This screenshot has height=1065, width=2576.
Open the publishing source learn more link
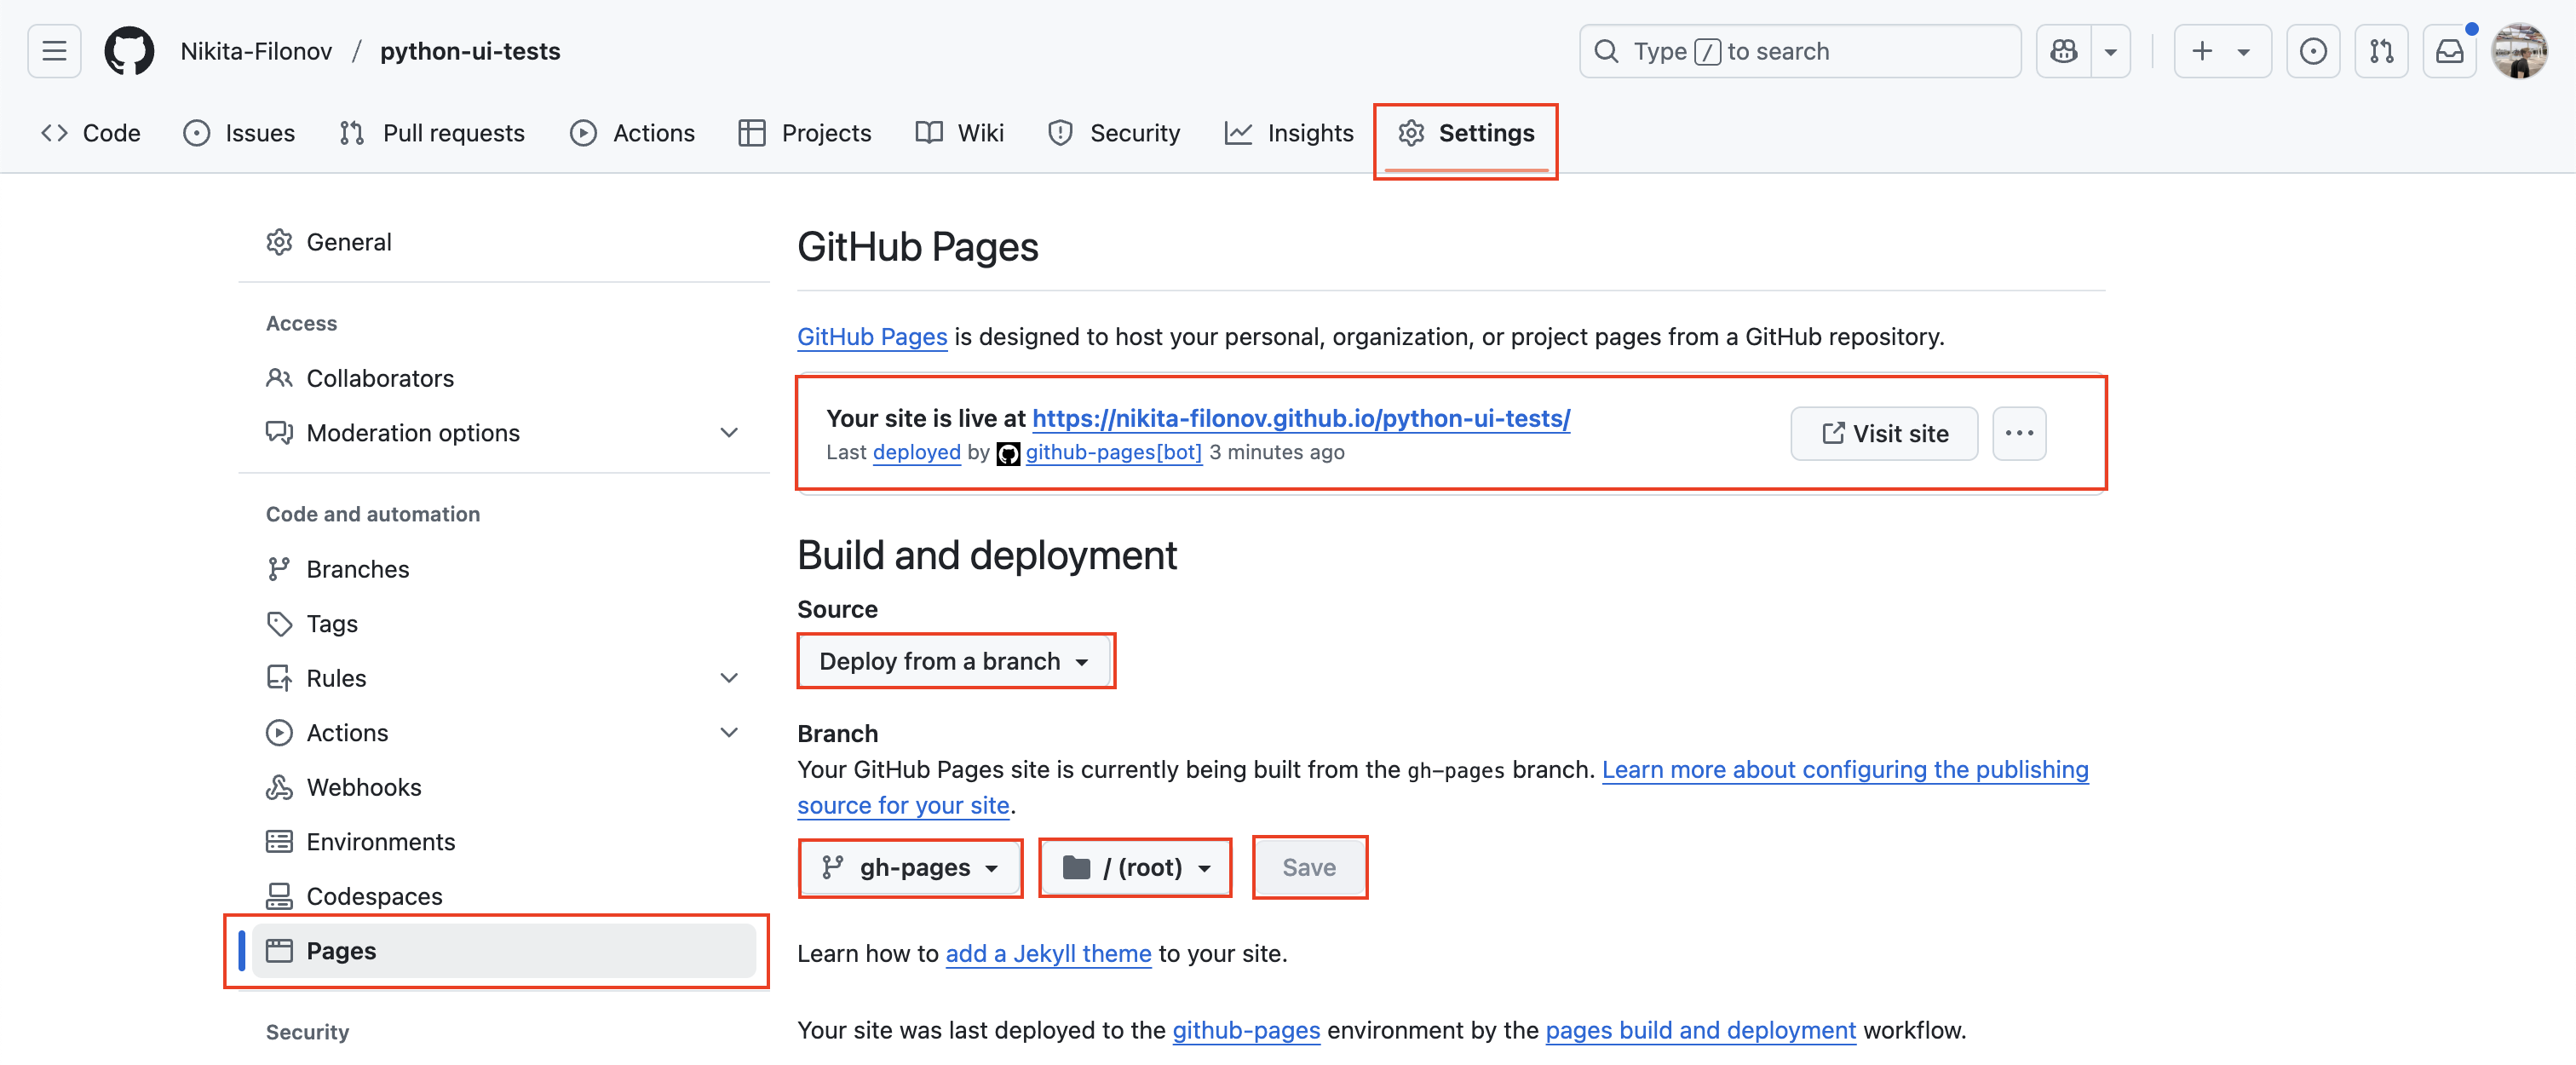pyautogui.click(x=1845, y=770)
